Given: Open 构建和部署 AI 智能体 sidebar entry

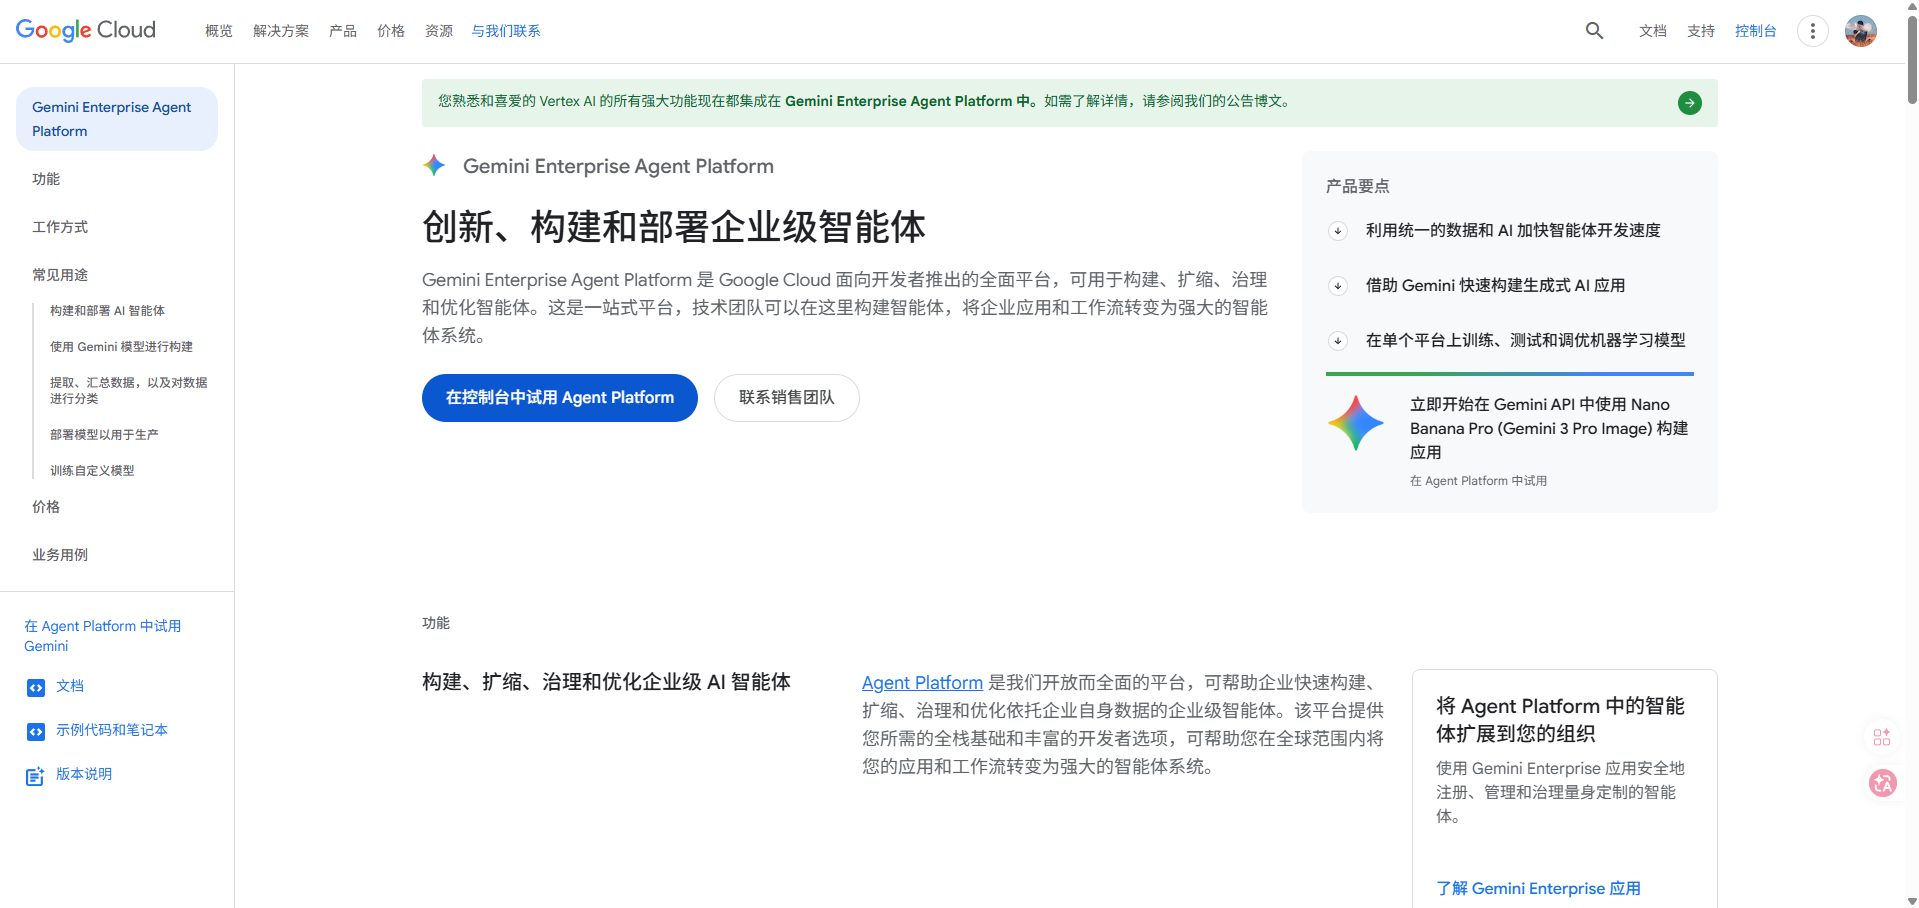Looking at the screenshot, I should [x=107, y=311].
